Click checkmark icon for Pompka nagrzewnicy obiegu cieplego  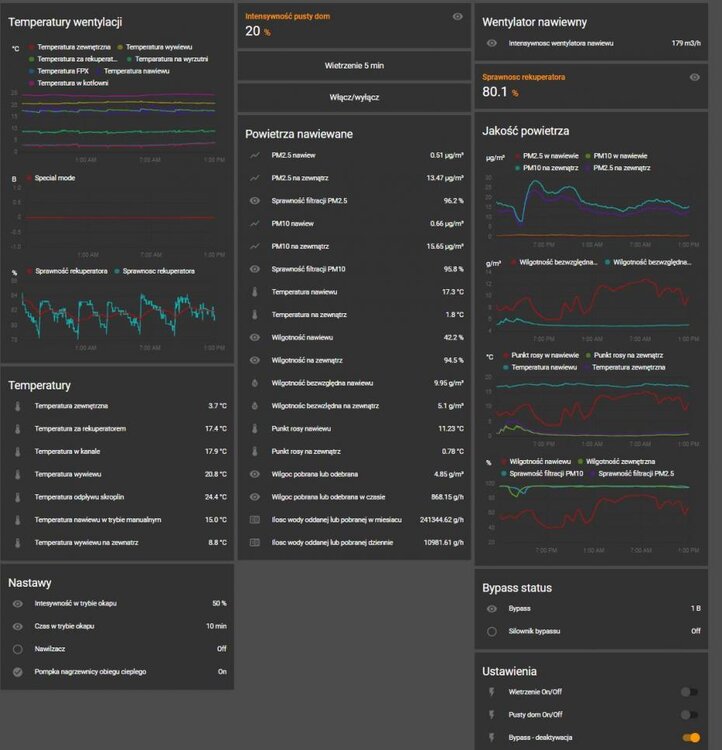click(x=17, y=671)
